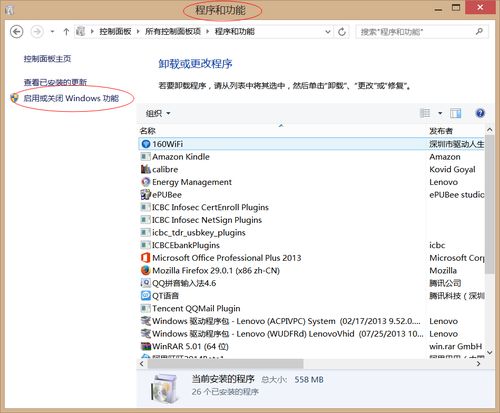
Task: Click the 160WiFi program icon
Action: click(x=146, y=144)
